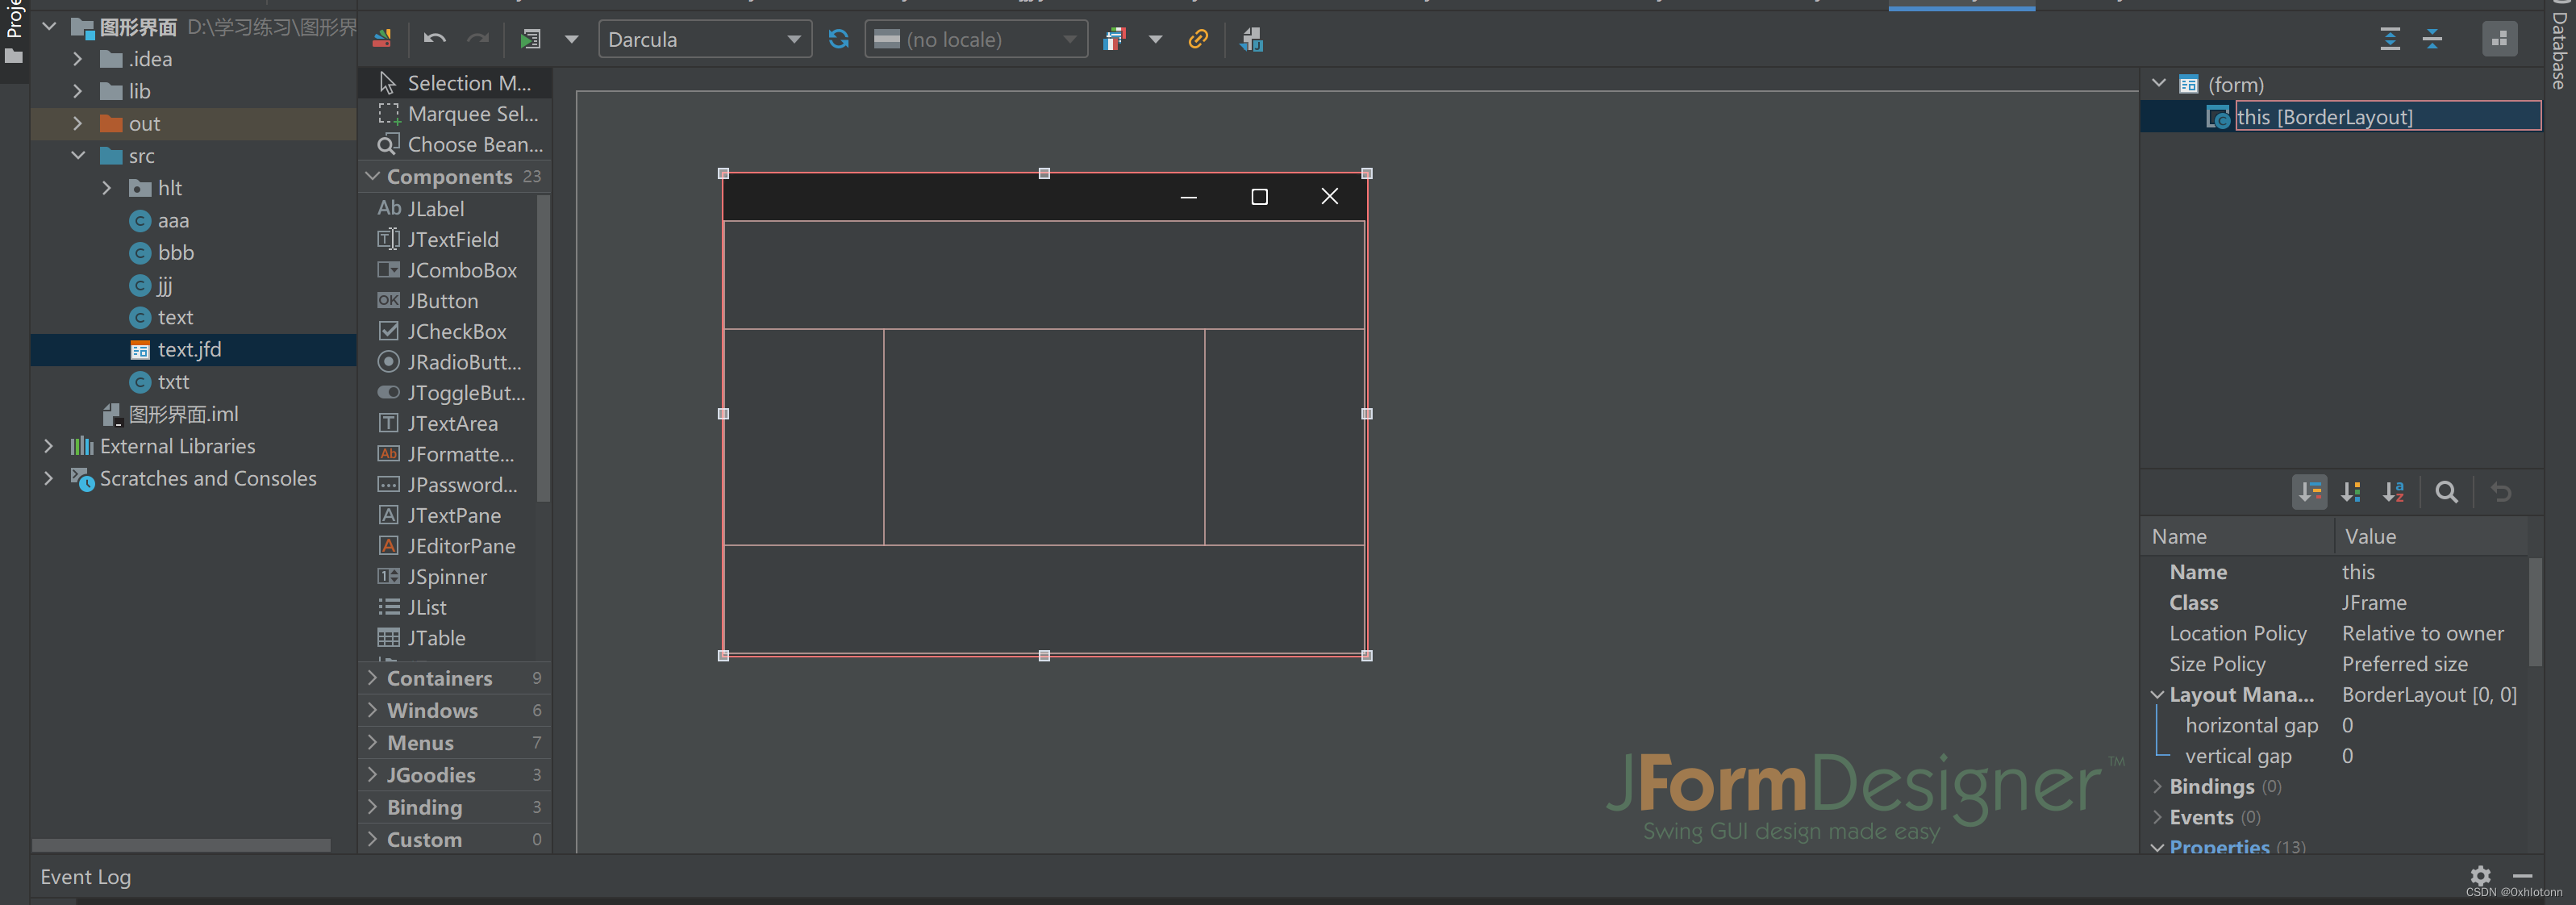Click the orange link bindings icon
Image resolution: width=2576 pixels, height=905 pixels.
pos(1197,39)
